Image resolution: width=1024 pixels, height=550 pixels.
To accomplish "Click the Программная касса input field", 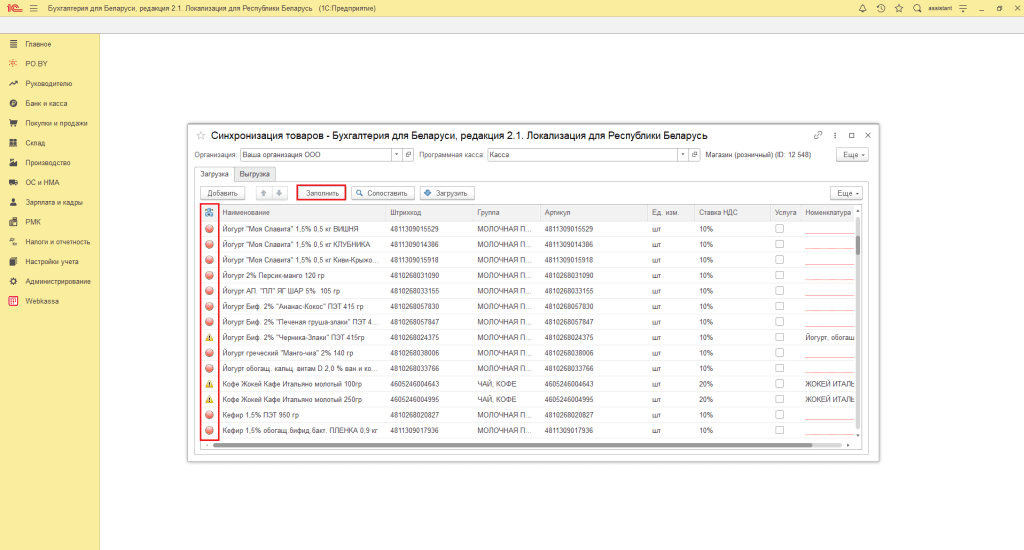I will pos(583,155).
